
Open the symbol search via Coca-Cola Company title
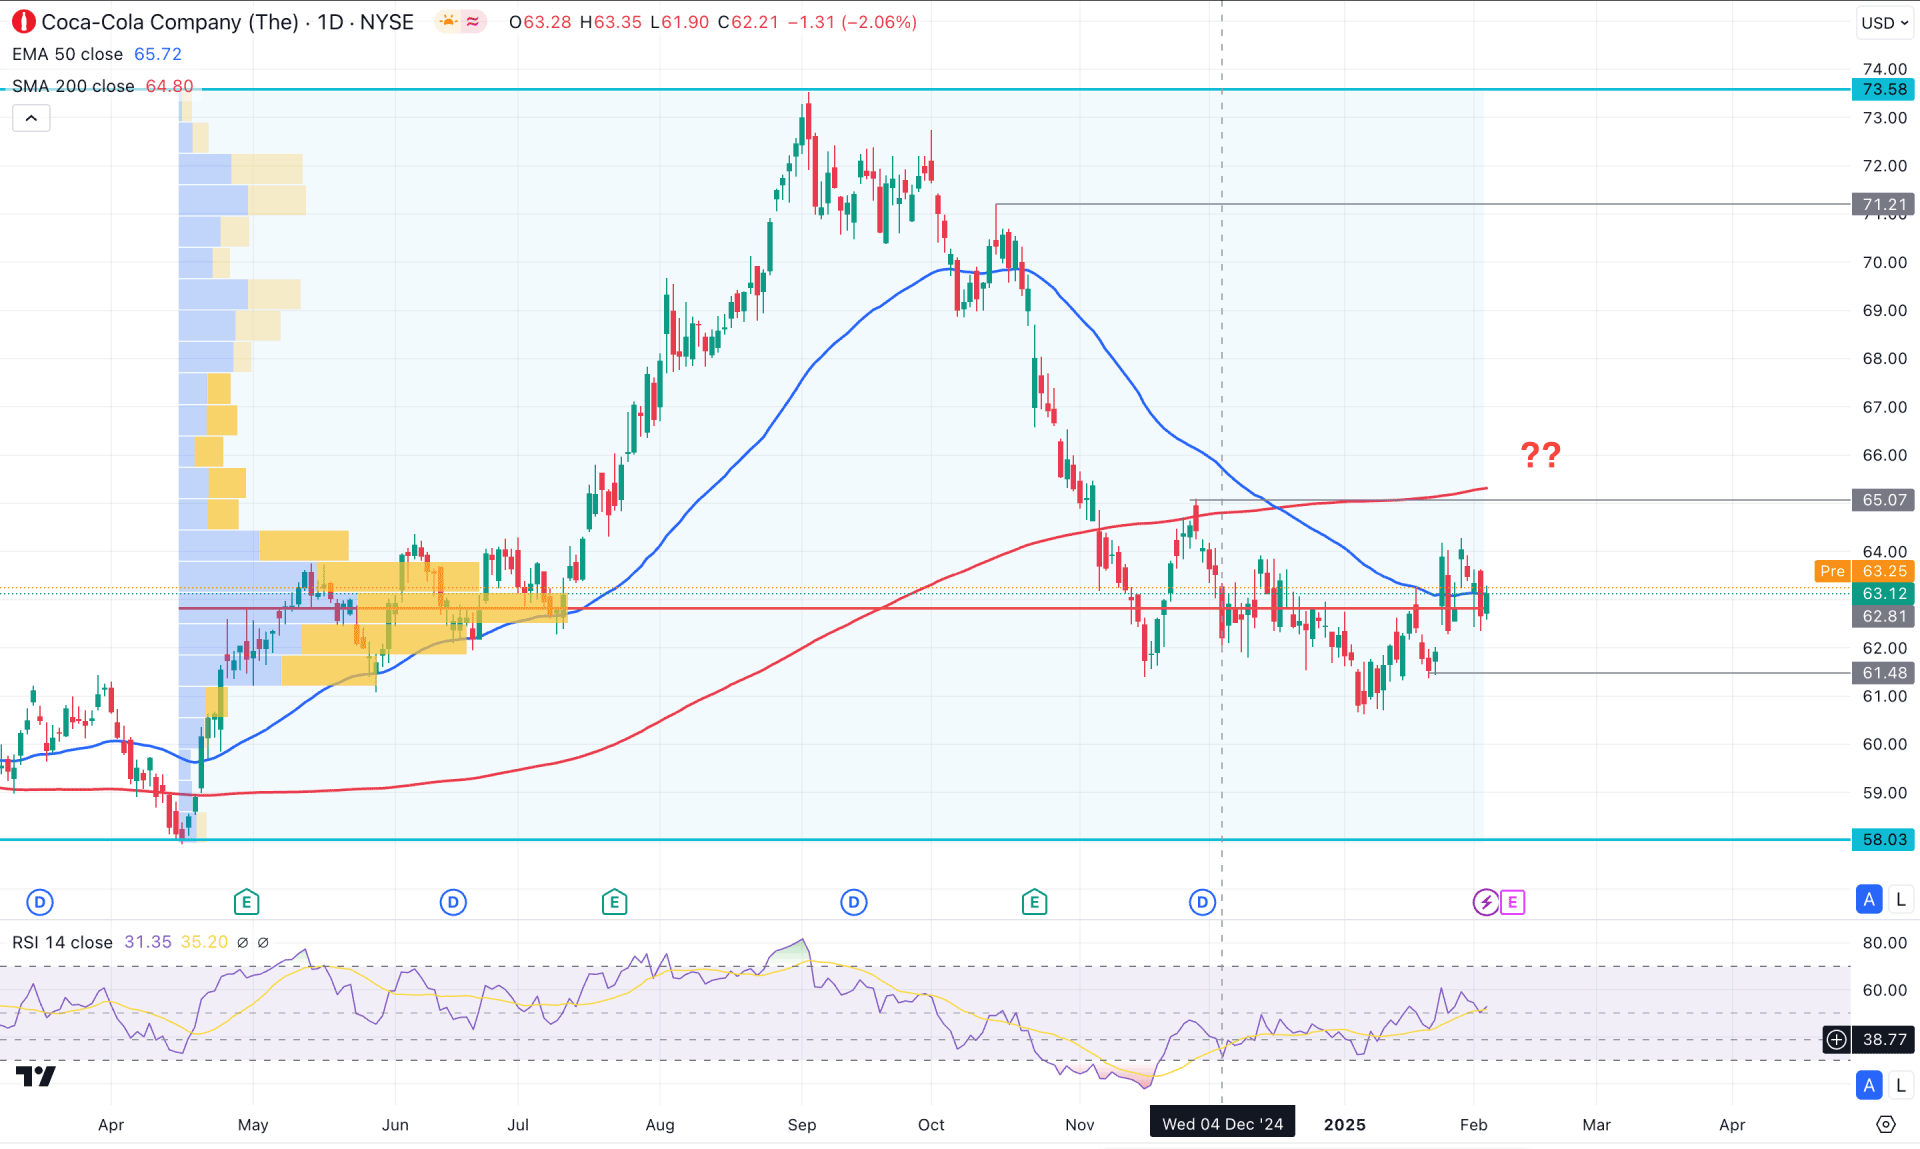170,22
